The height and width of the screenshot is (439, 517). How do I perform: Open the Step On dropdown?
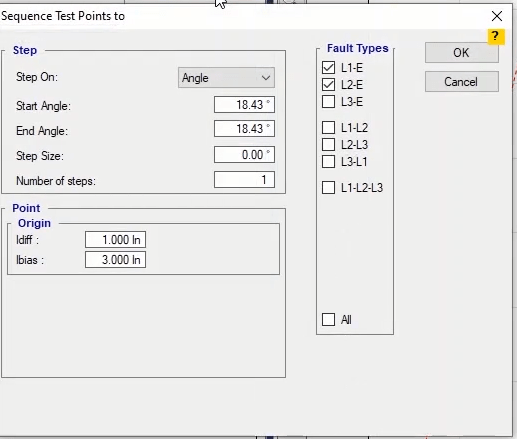pyautogui.click(x=226, y=78)
